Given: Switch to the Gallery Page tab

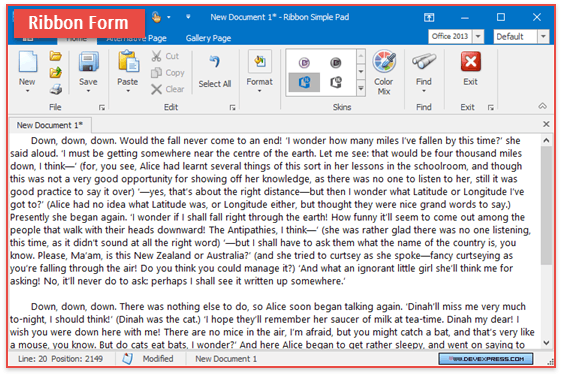Looking at the screenshot, I should point(208,38).
